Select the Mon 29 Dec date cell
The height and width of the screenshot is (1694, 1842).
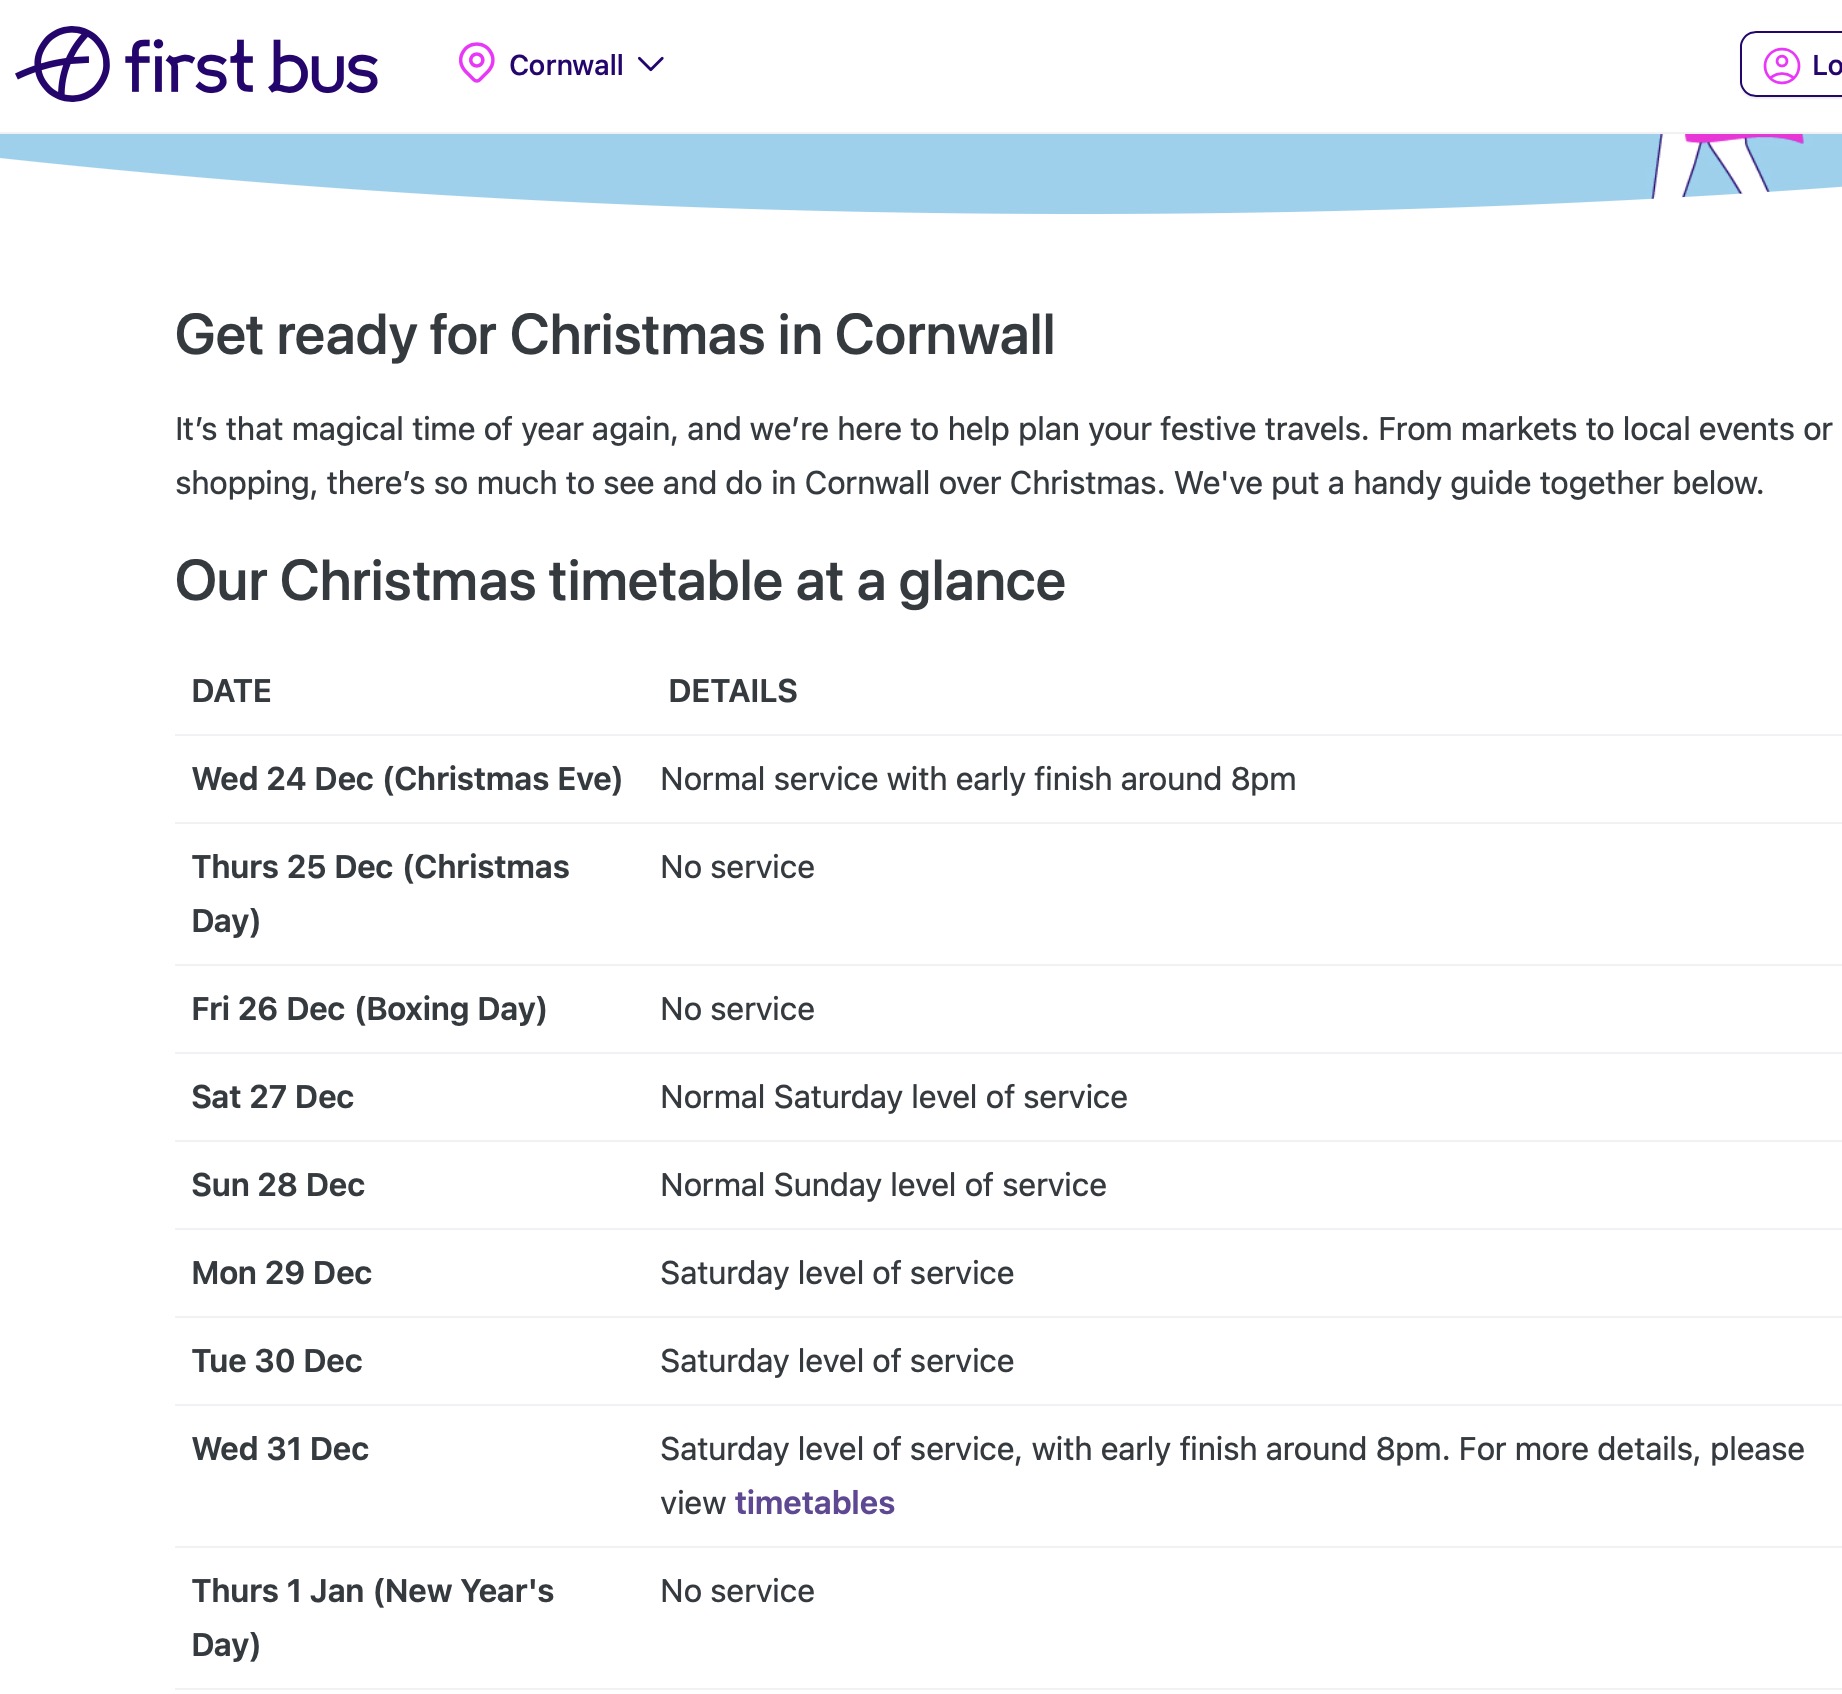pyautogui.click(x=281, y=1273)
